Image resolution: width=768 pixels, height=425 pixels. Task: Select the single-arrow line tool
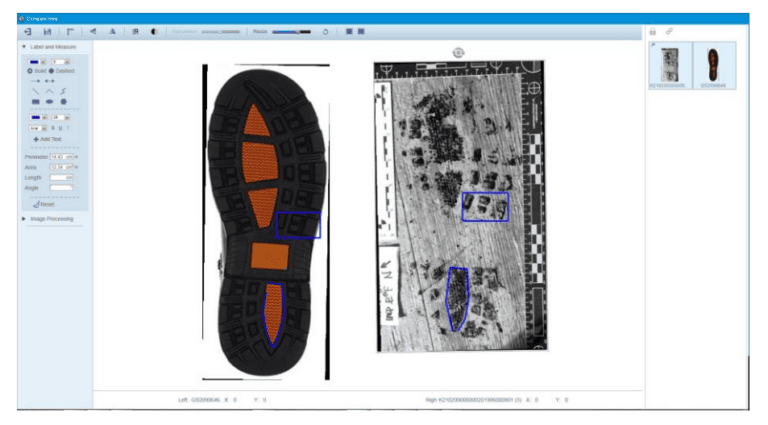click(36, 81)
